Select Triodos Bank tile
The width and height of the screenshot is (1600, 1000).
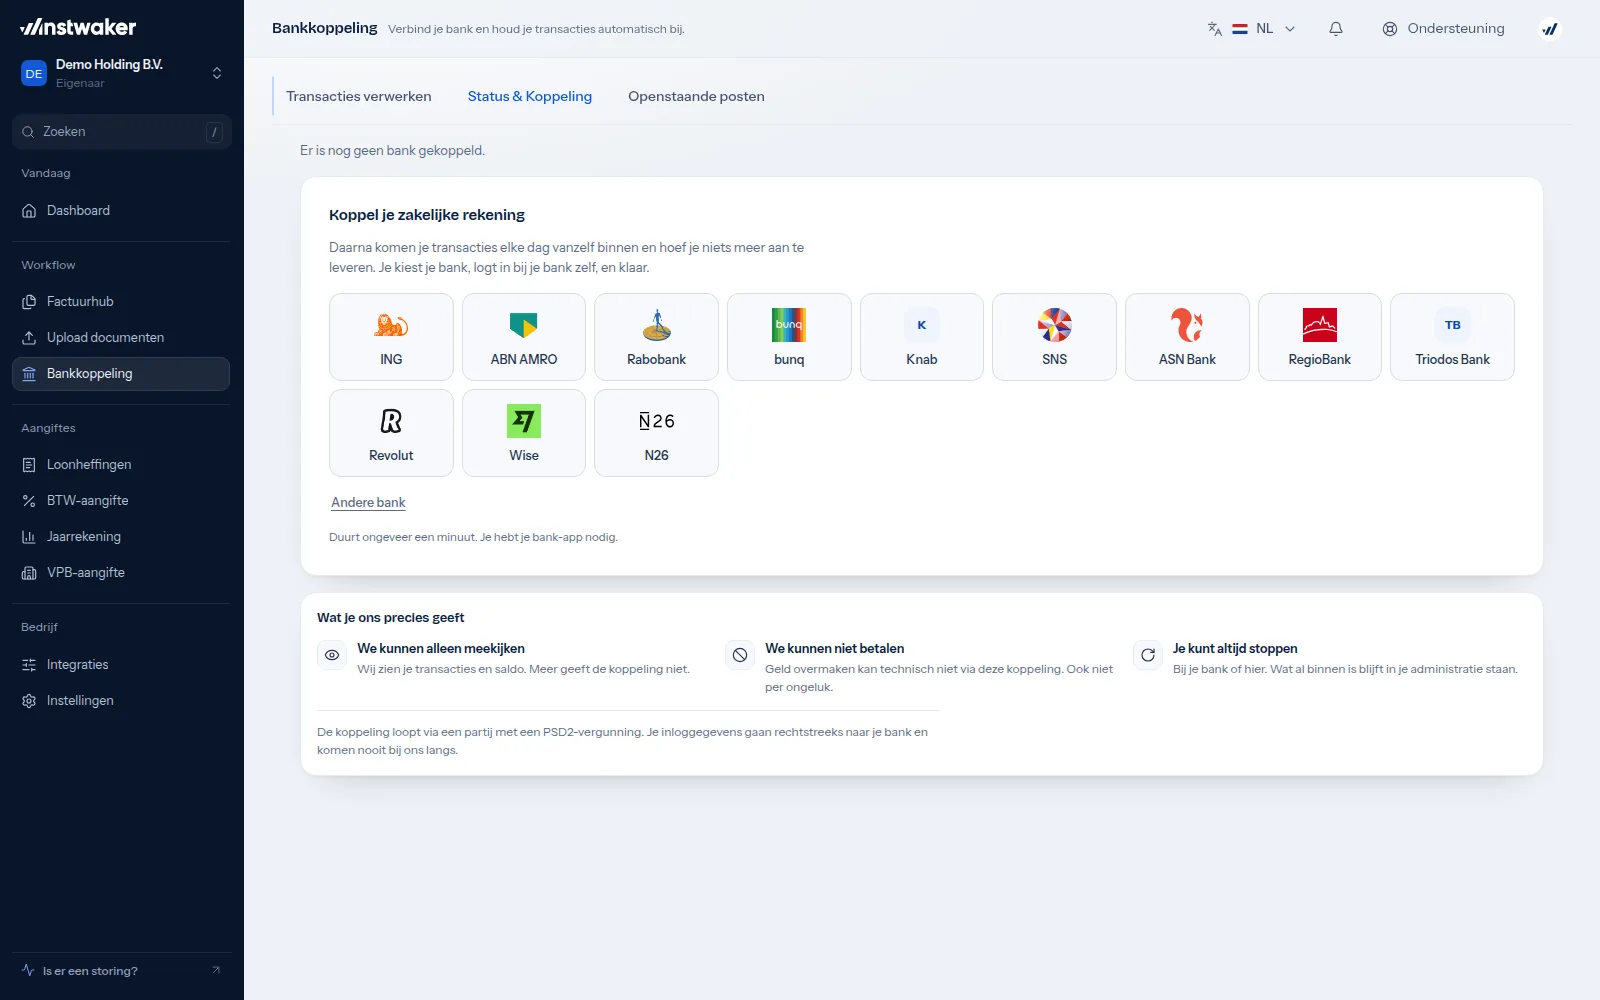[1452, 337]
